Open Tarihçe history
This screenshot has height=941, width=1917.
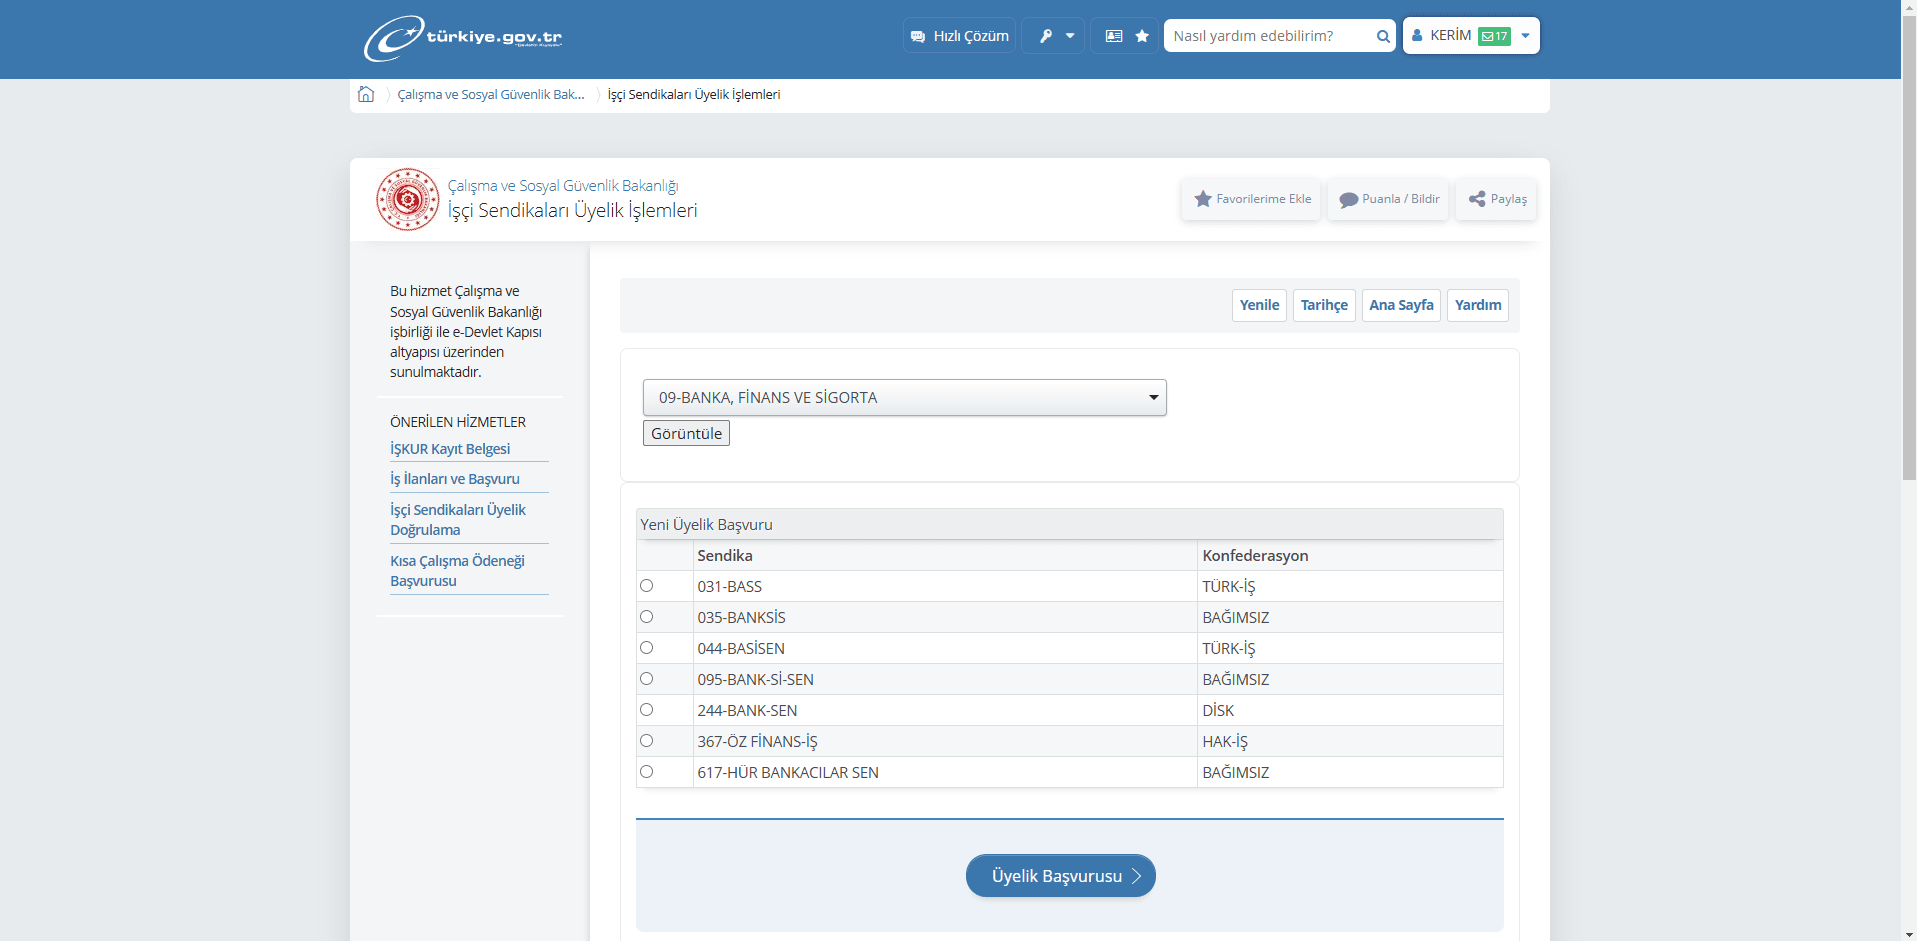(x=1324, y=305)
